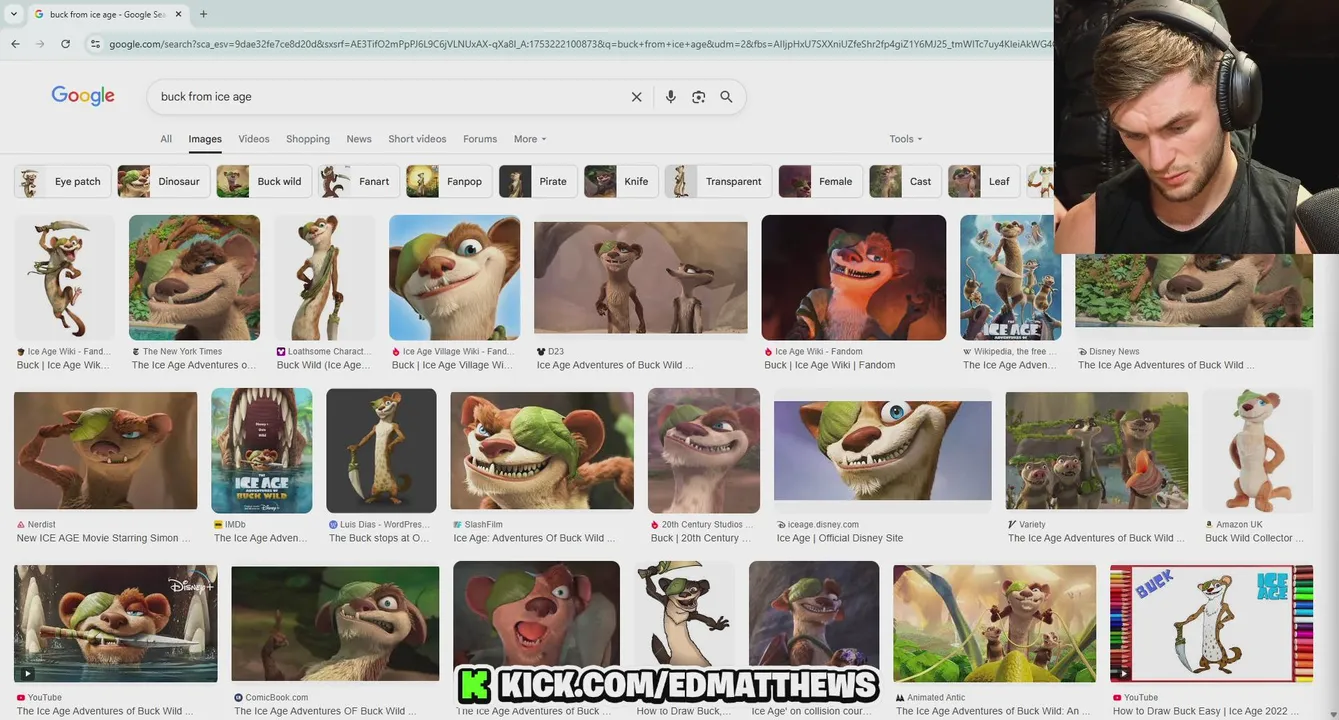This screenshot has height=720, width=1339.
Task: Open the Amazon UK Buck Wild Collector image
Action: click(x=1257, y=451)
